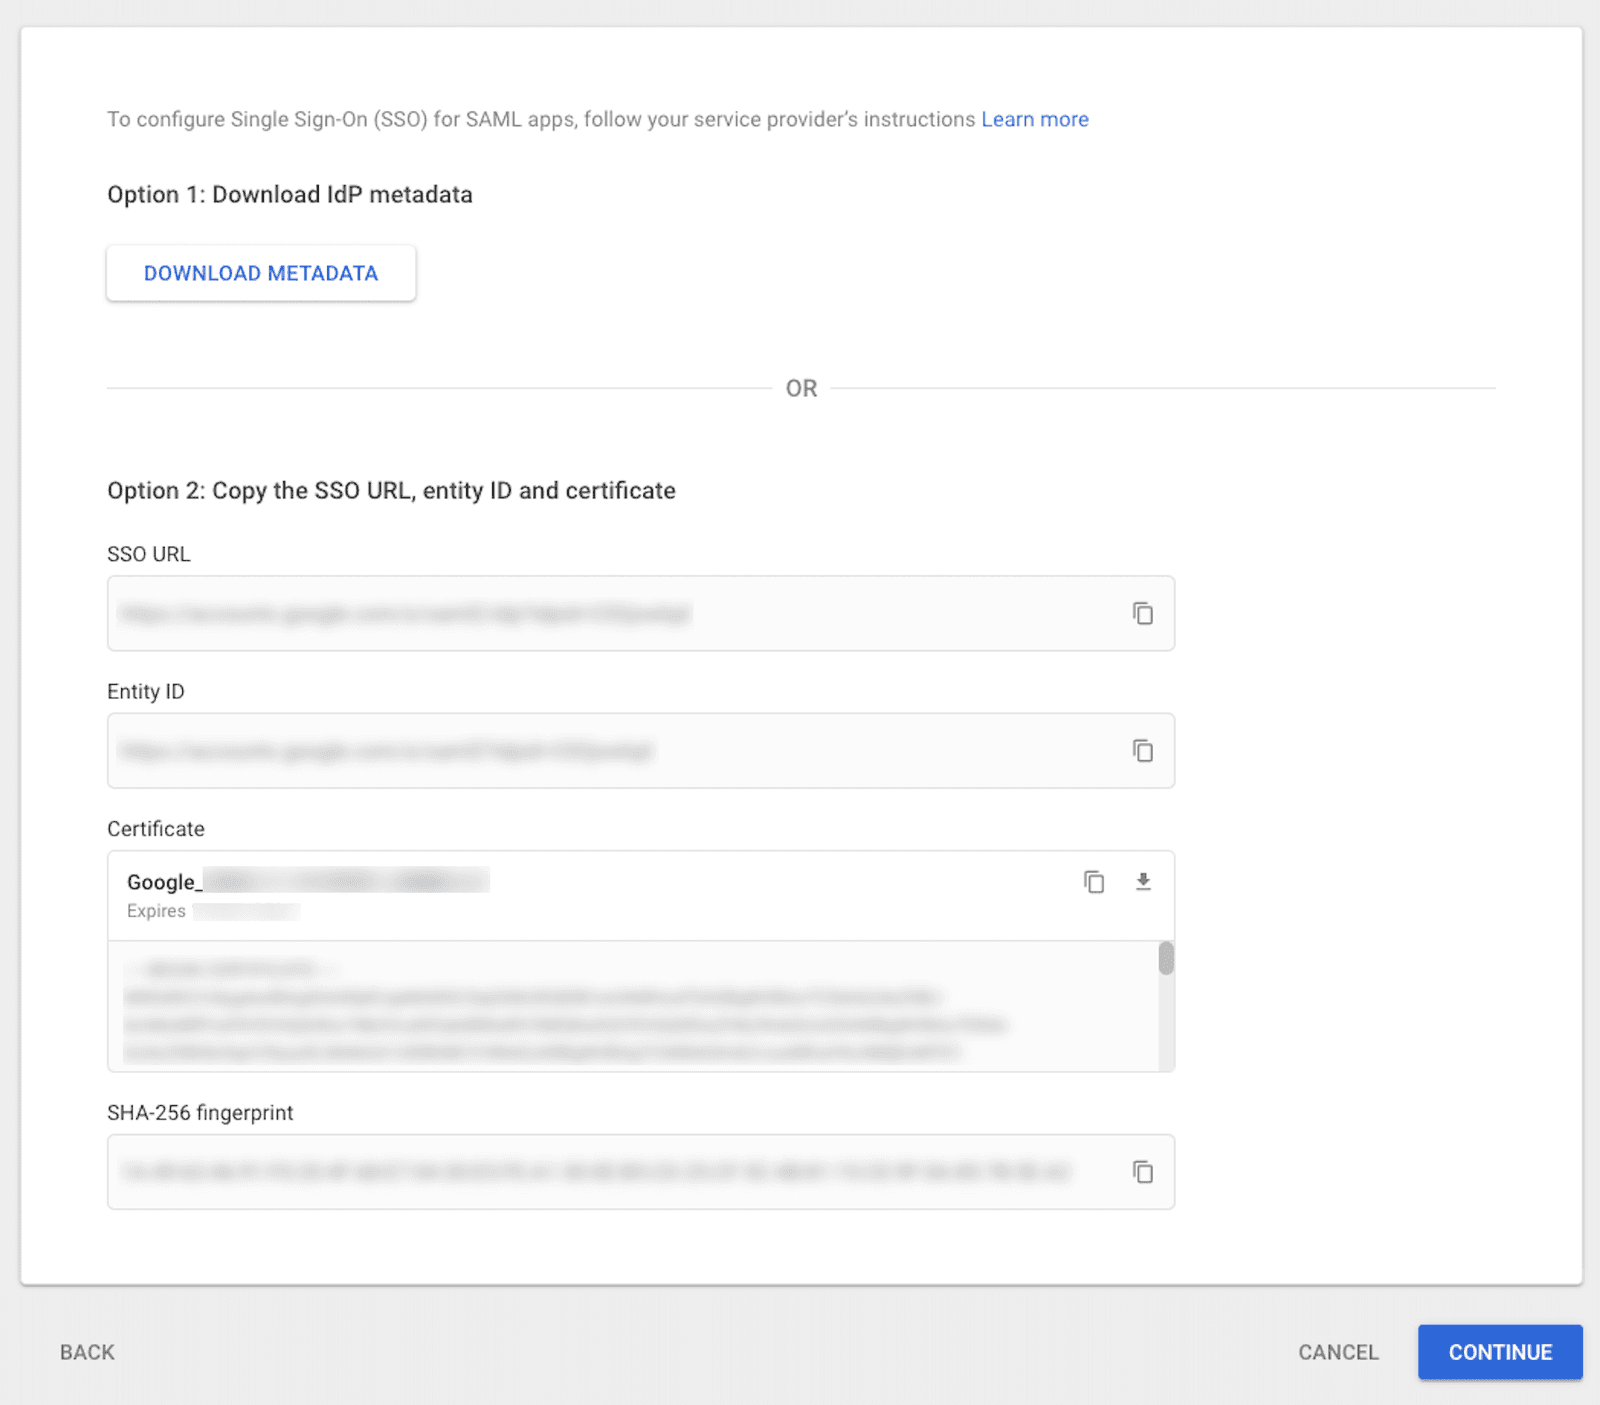This screenshot has width=1600, height=1405.
Task: Open the Learn more link
Action: click(1035, 119)
